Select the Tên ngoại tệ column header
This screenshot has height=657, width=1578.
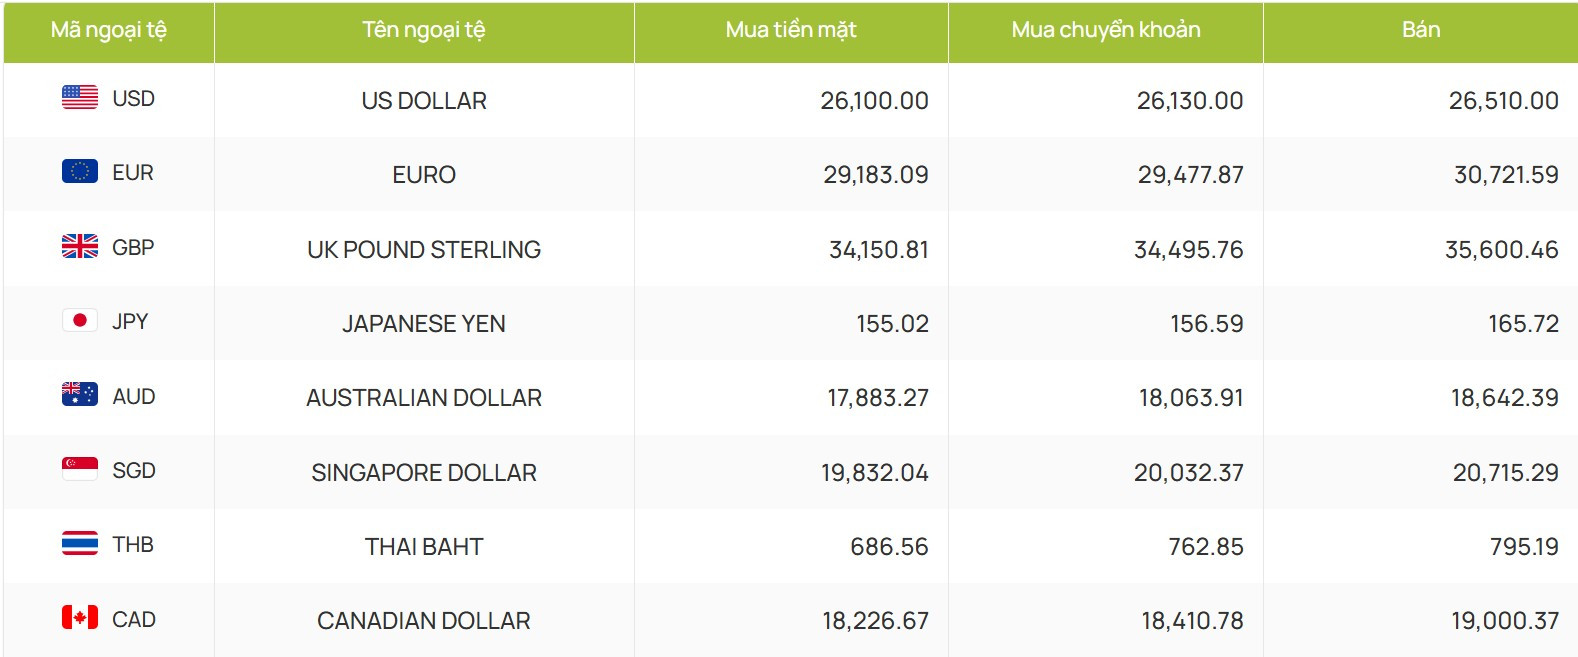coord(424,31)
